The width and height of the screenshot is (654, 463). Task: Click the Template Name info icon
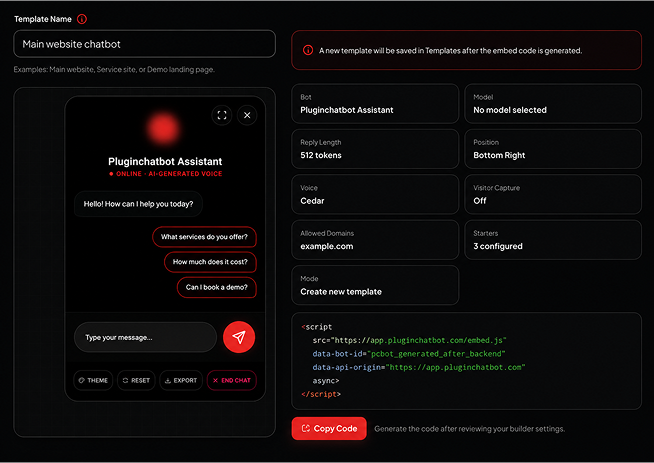82,19
